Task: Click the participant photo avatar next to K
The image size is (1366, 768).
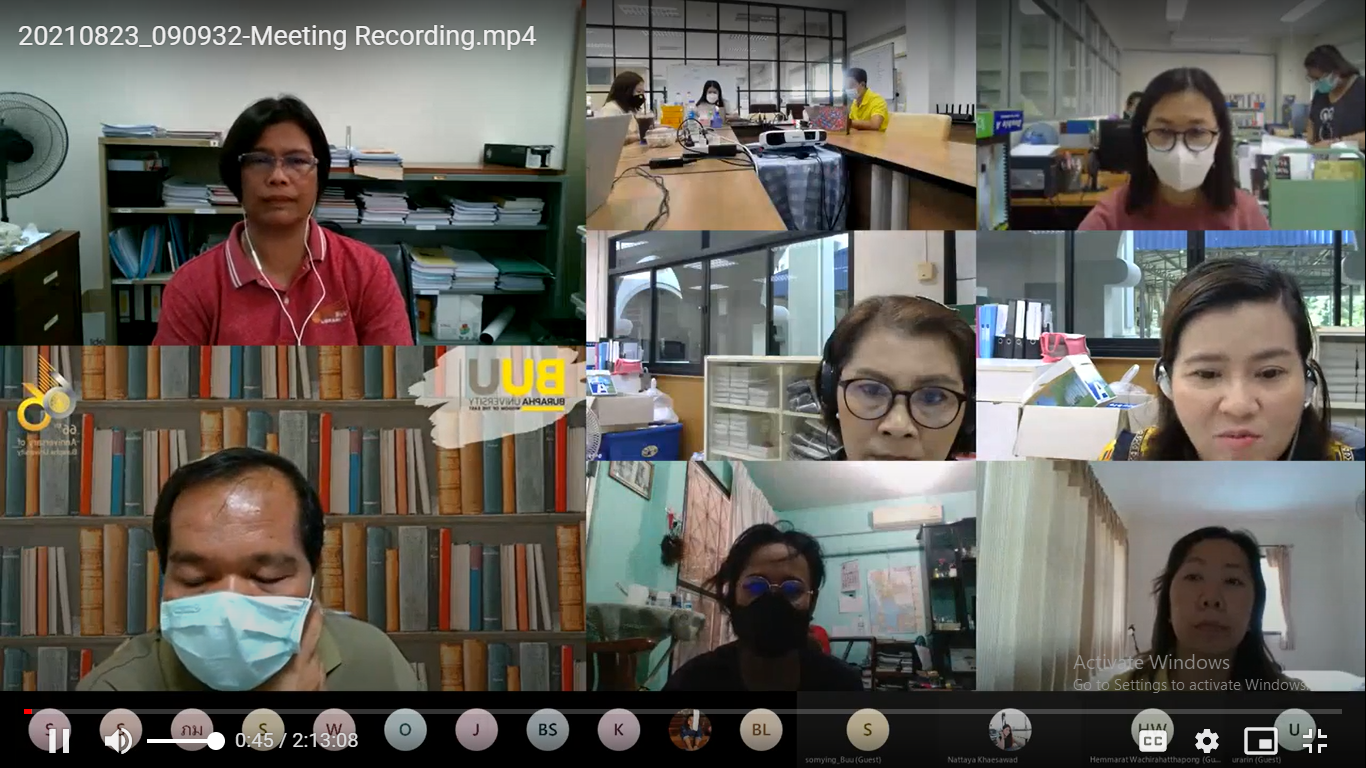Action: [x=690, y=730]
